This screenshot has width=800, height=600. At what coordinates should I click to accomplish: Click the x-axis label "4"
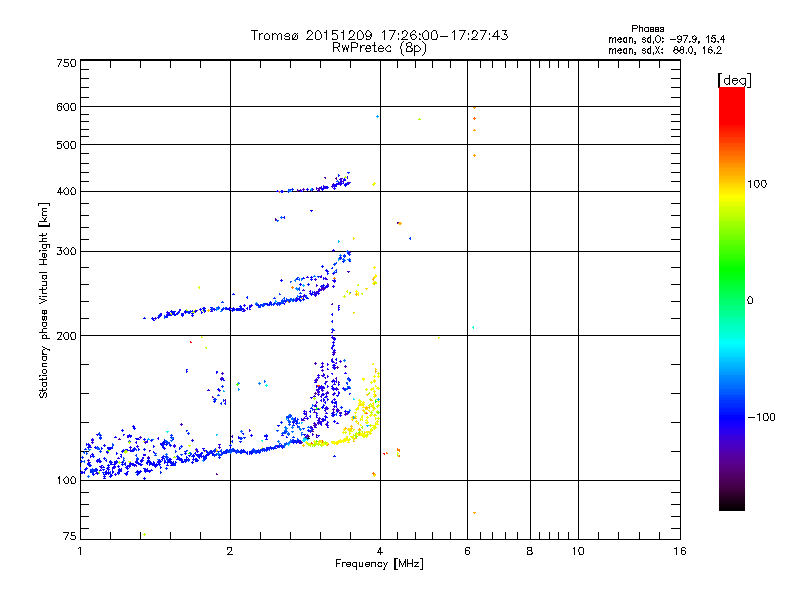[380, 551]
